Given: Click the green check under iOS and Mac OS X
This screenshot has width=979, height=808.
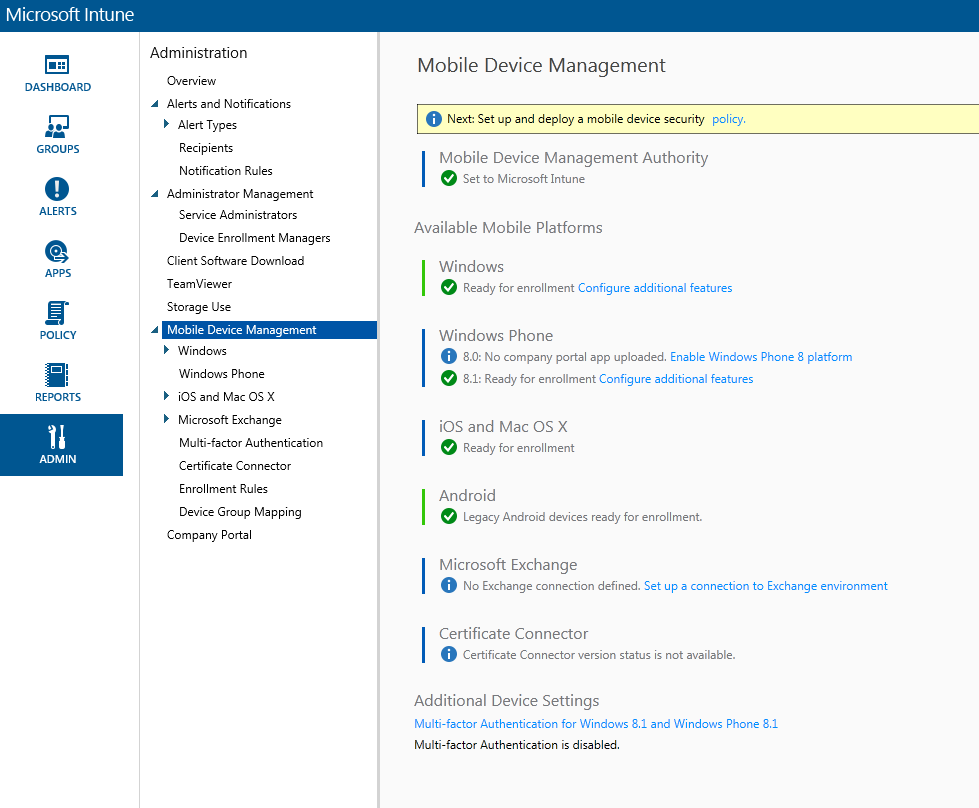Looking at the screenshot, I should (449, 447).
